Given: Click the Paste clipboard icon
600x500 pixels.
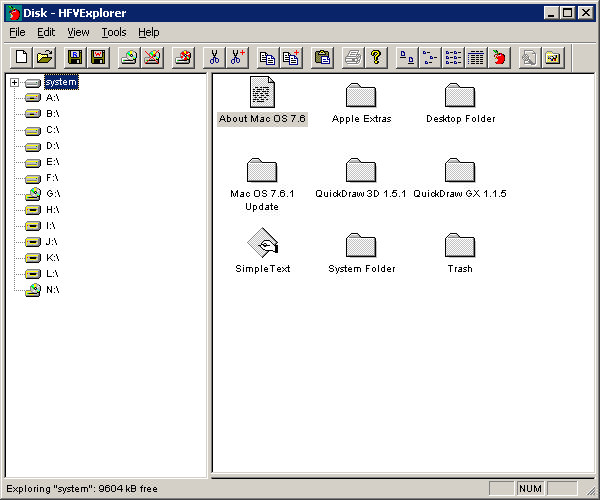Looking at the screenshot, I should click(x=322, y=58).
